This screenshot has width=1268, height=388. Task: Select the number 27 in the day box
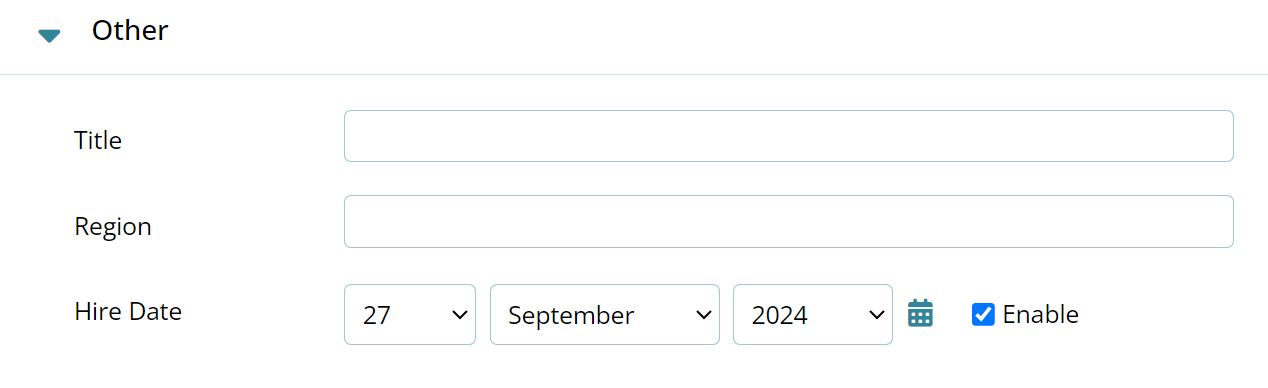pos(377,315)
